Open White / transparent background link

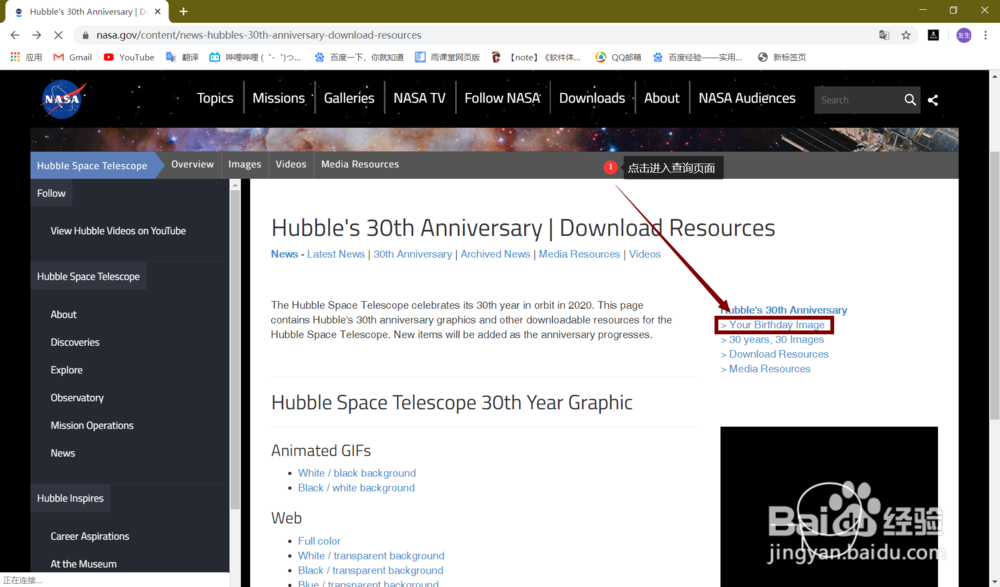coord(371,556)
